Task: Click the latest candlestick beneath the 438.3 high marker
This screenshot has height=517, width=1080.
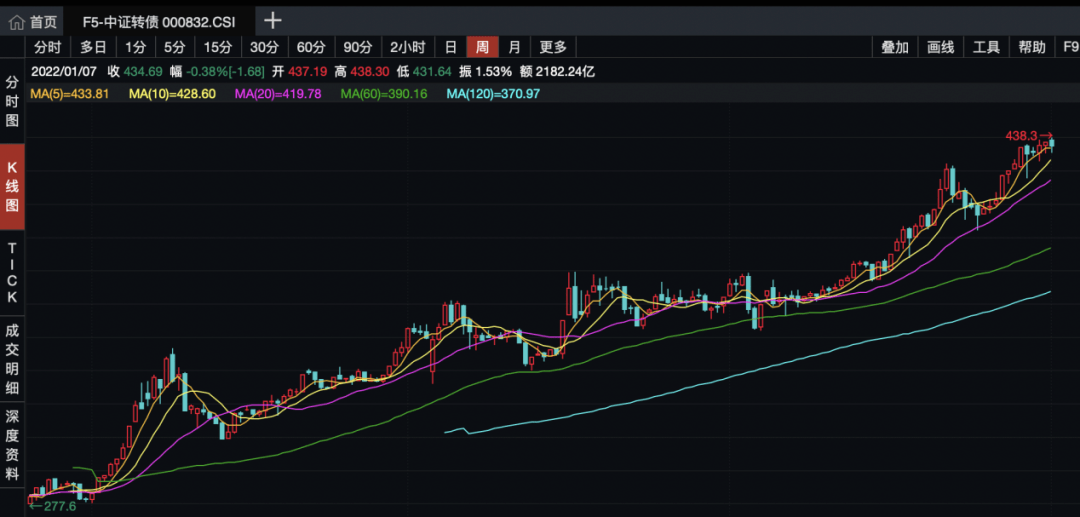Action: 1052,144
